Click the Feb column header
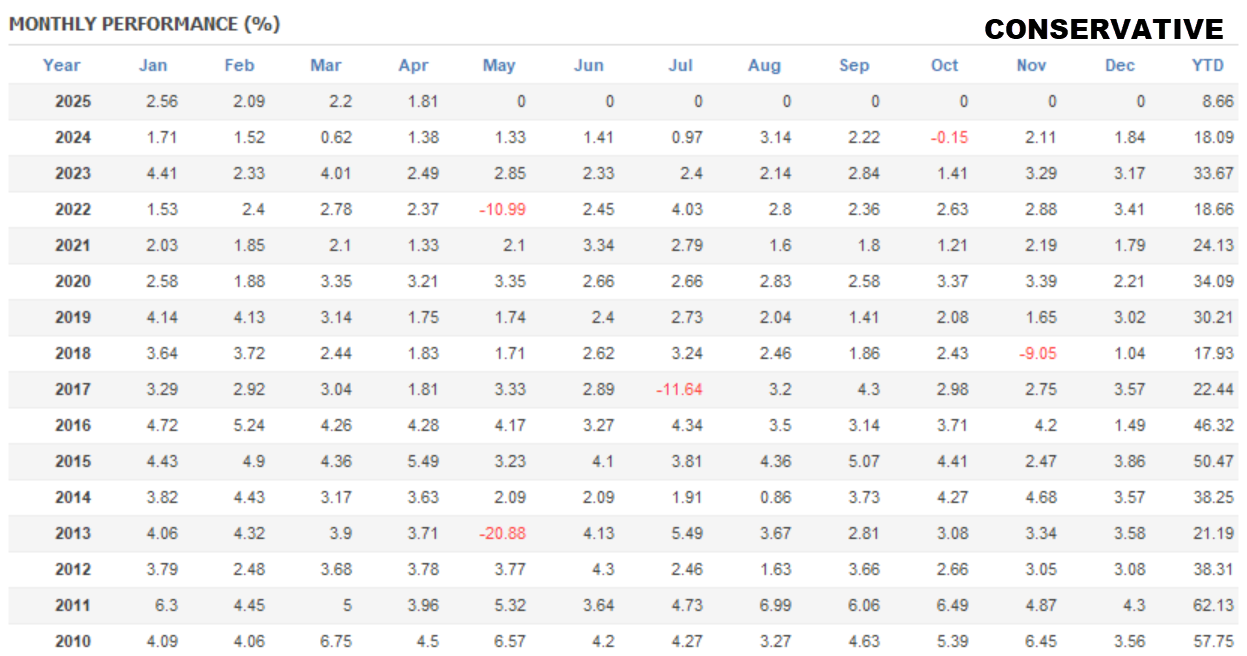This screenshot has height=656, width=1247. 239,65
